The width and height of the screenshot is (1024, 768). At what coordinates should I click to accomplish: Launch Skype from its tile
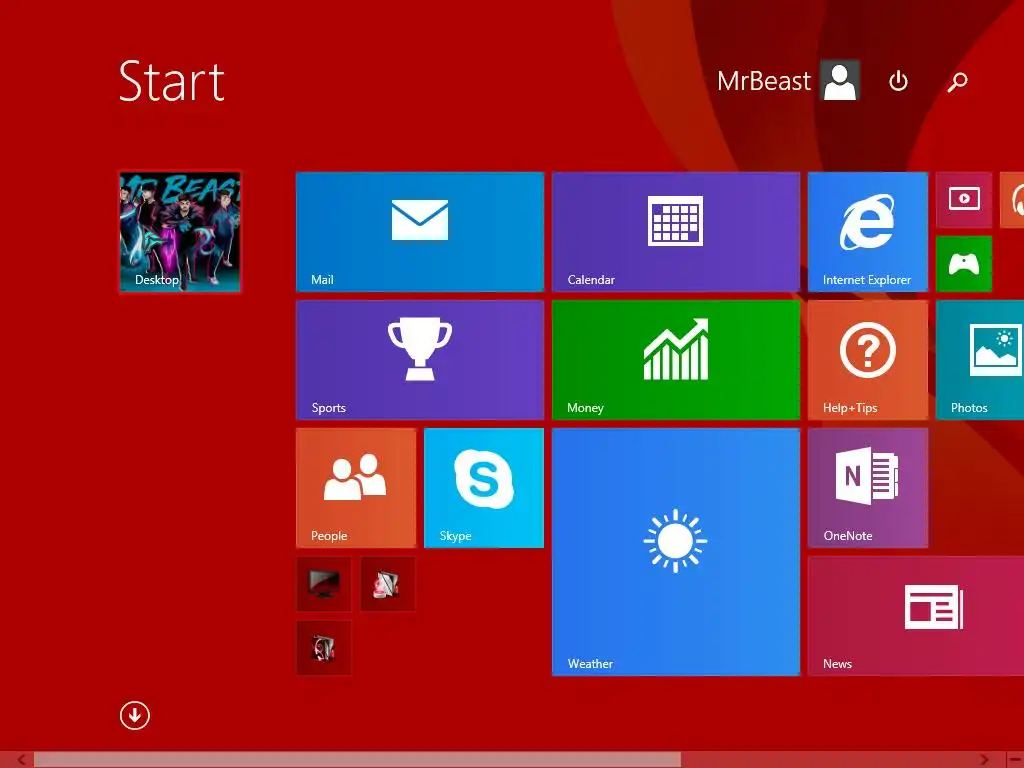pos(483,488)
